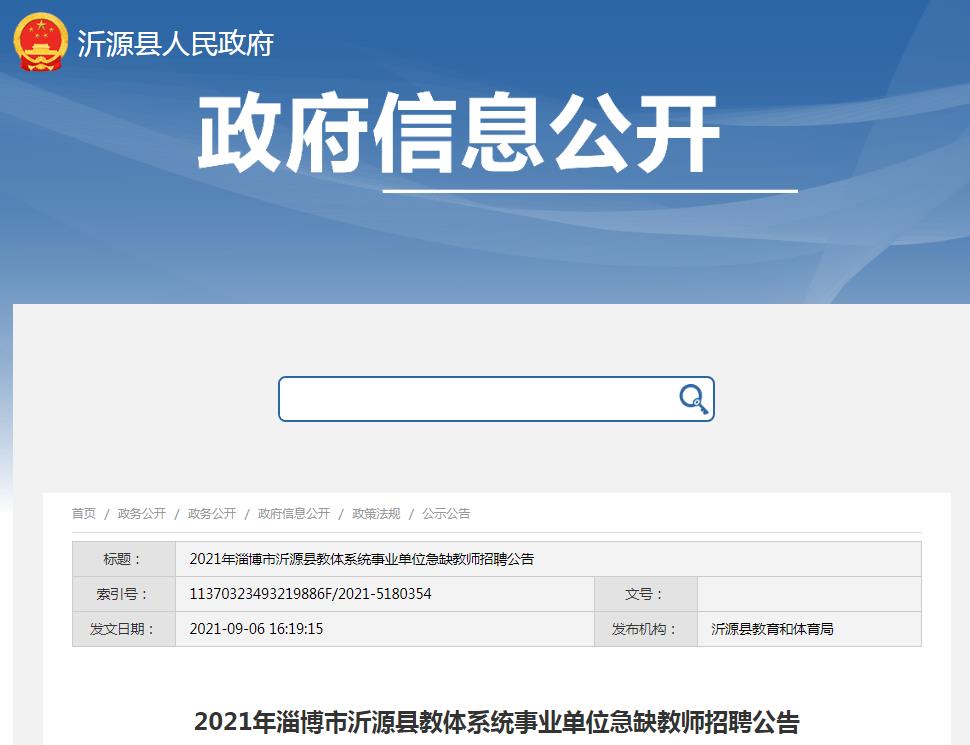This screenshot has width=970, height=745.
Task: Select the 发布机构： label cell
Action: click(646, 629)
